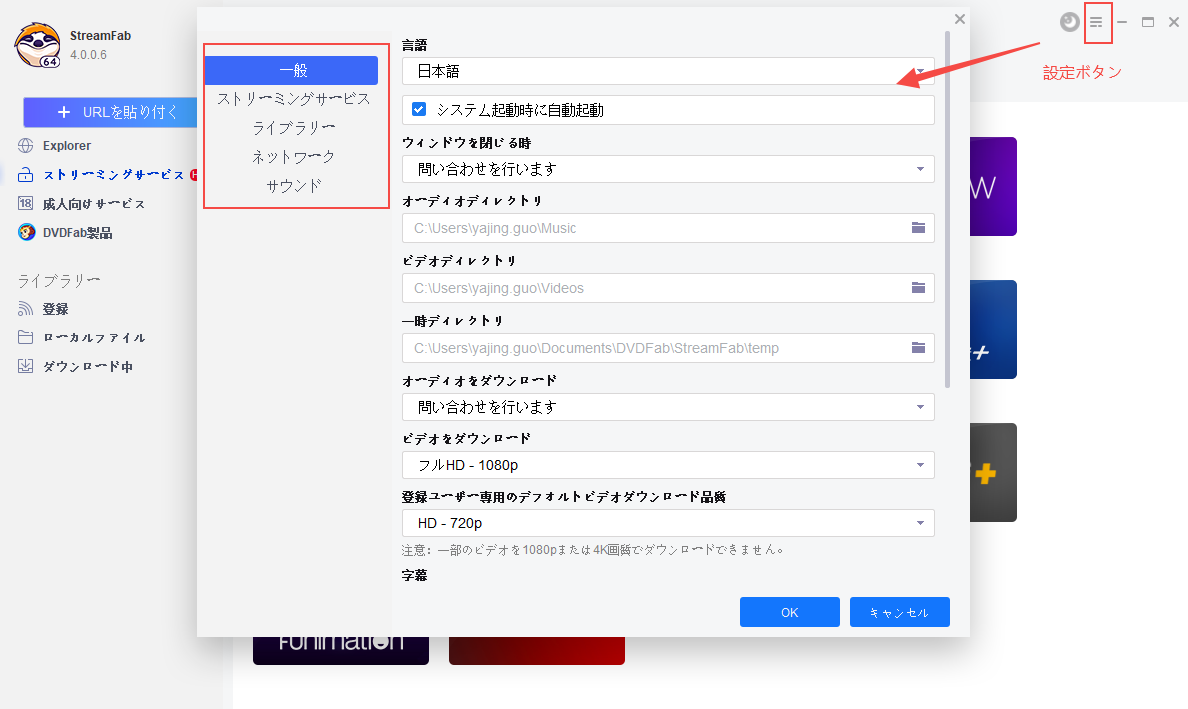This screenshot has height=709, width=1188.
Task: Open the HD - 720p default quality dropdown
Action: (x=667, y=523)
